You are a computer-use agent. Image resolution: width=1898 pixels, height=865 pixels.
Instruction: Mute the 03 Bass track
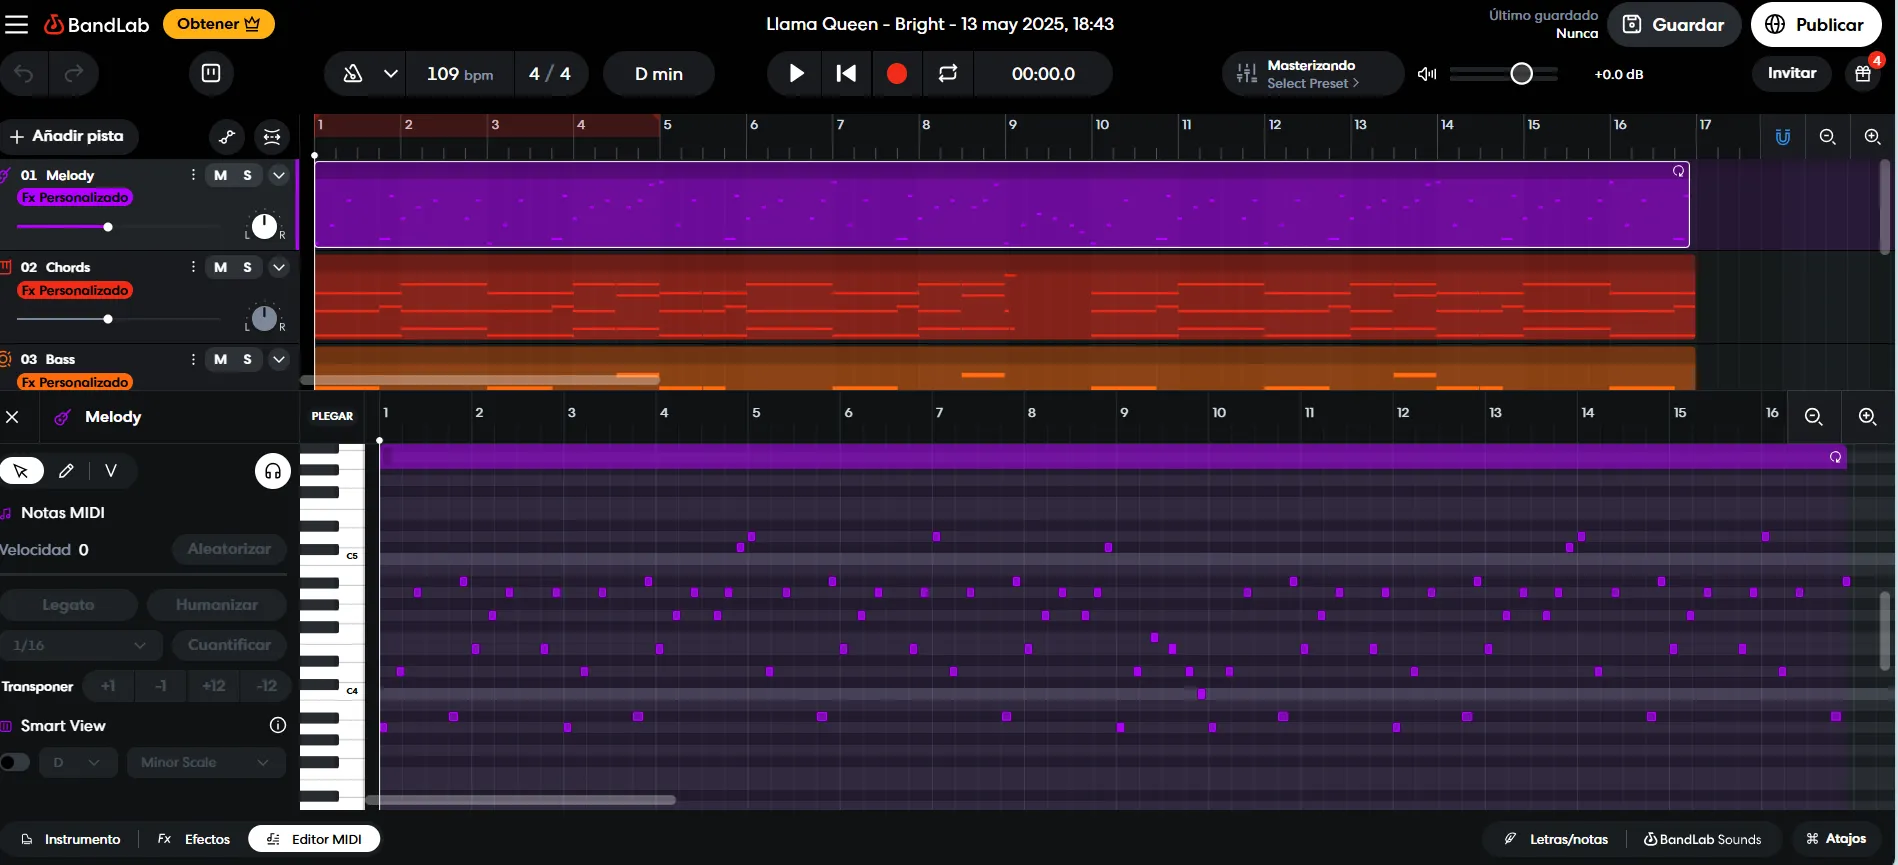[220, 359]
